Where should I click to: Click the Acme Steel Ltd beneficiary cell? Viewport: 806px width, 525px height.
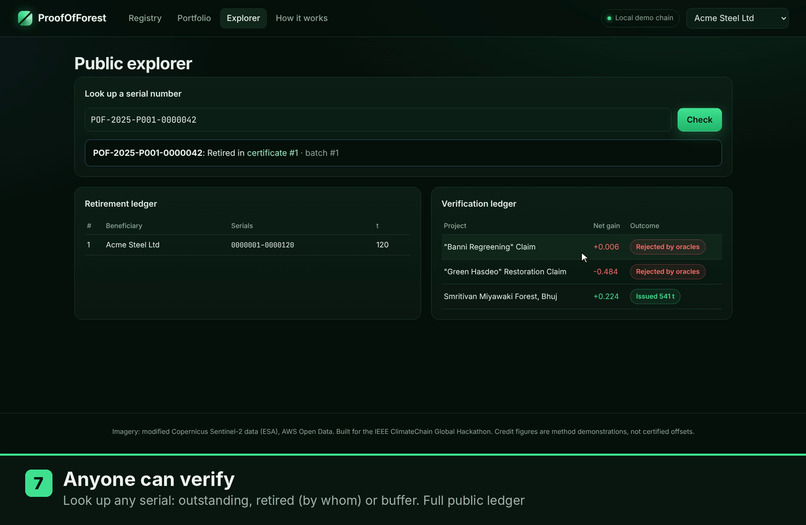133,245
